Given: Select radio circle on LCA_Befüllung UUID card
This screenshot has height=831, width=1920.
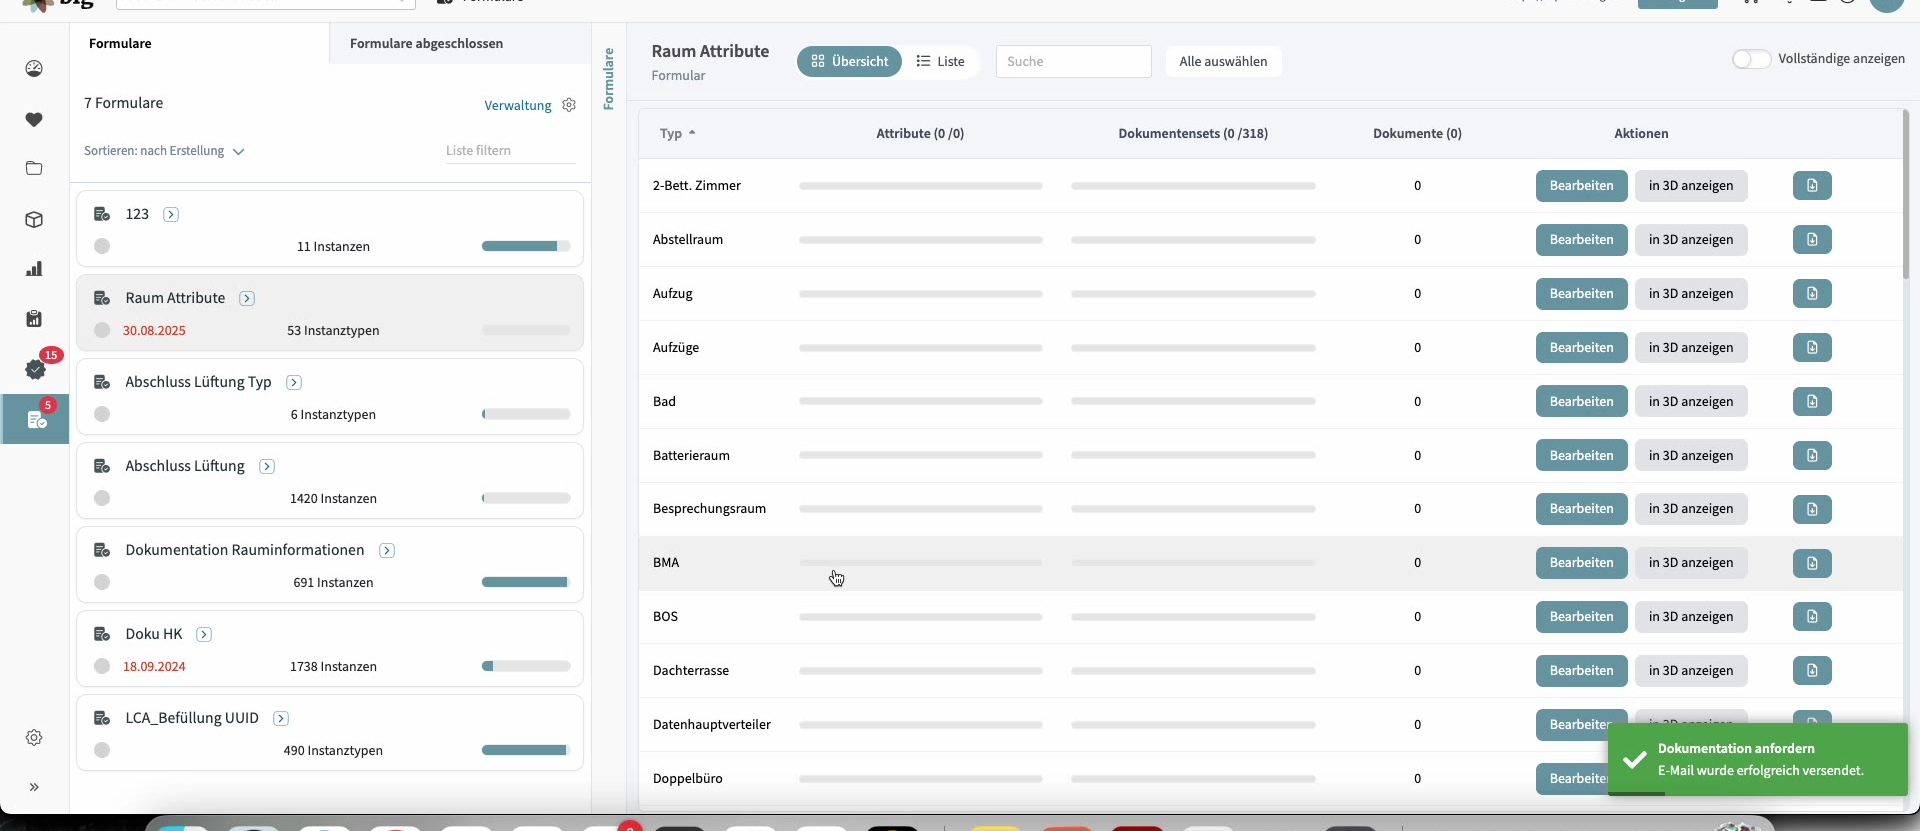Looking at the screenshot, I should [102, 750].
